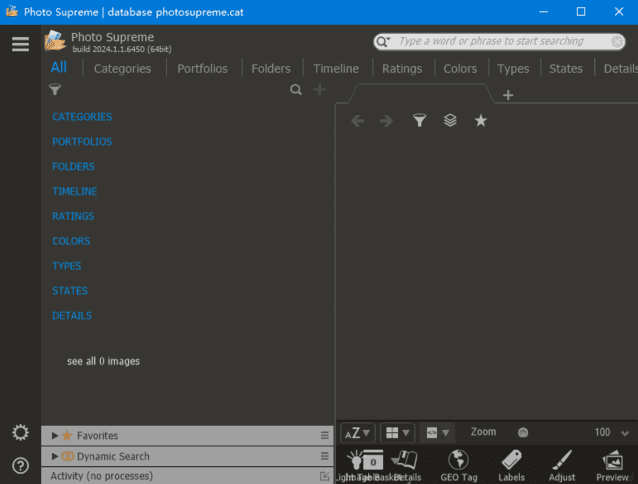The width and height of the screenshot is (638, 484).
Task: Navigate forward with the right arrow
Action: 386,121
